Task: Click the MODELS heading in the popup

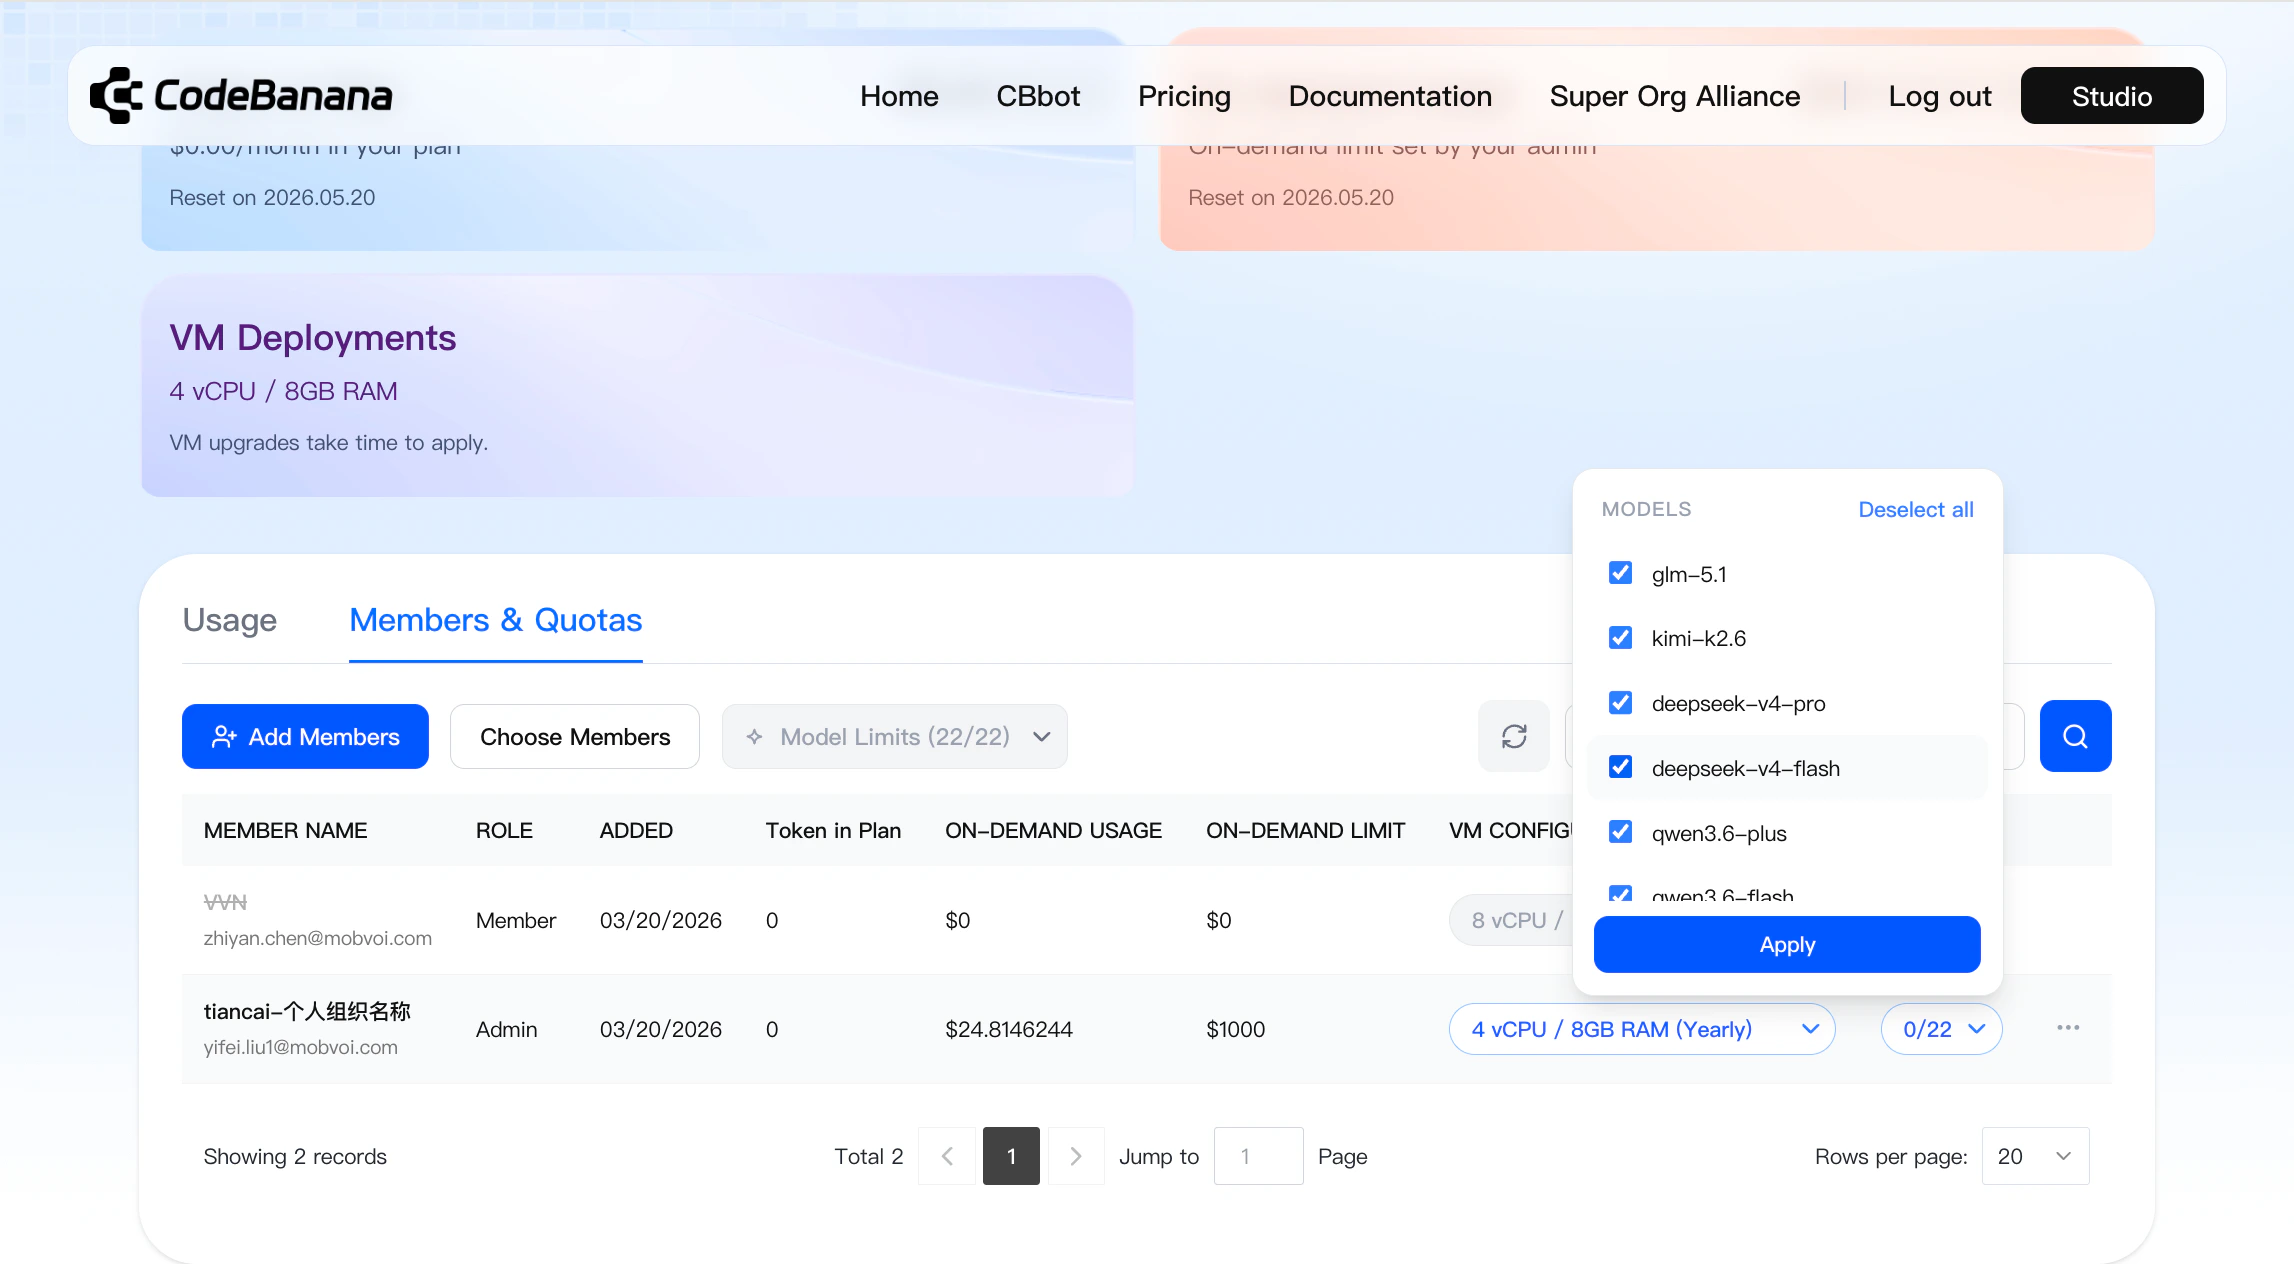Action: (1646, 509)
